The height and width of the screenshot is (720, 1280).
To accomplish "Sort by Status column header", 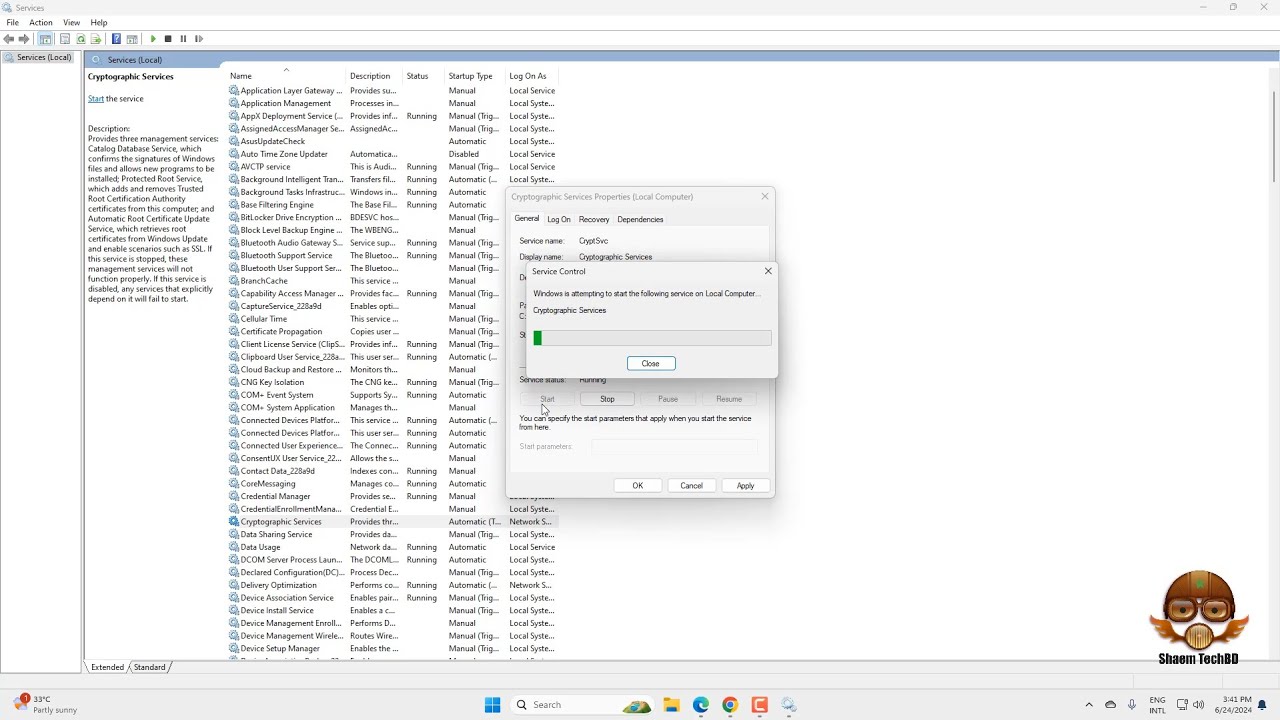I will tap(423, 76).
